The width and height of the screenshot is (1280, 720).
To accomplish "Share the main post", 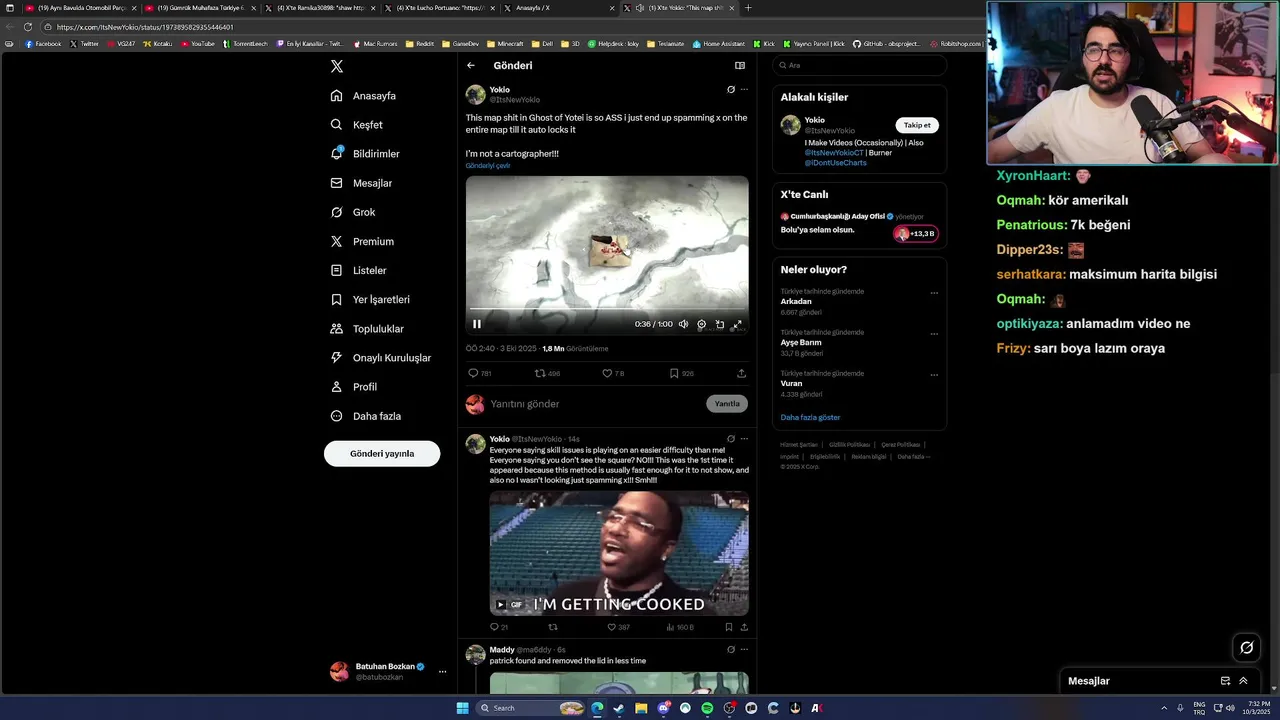I will 741,373.
